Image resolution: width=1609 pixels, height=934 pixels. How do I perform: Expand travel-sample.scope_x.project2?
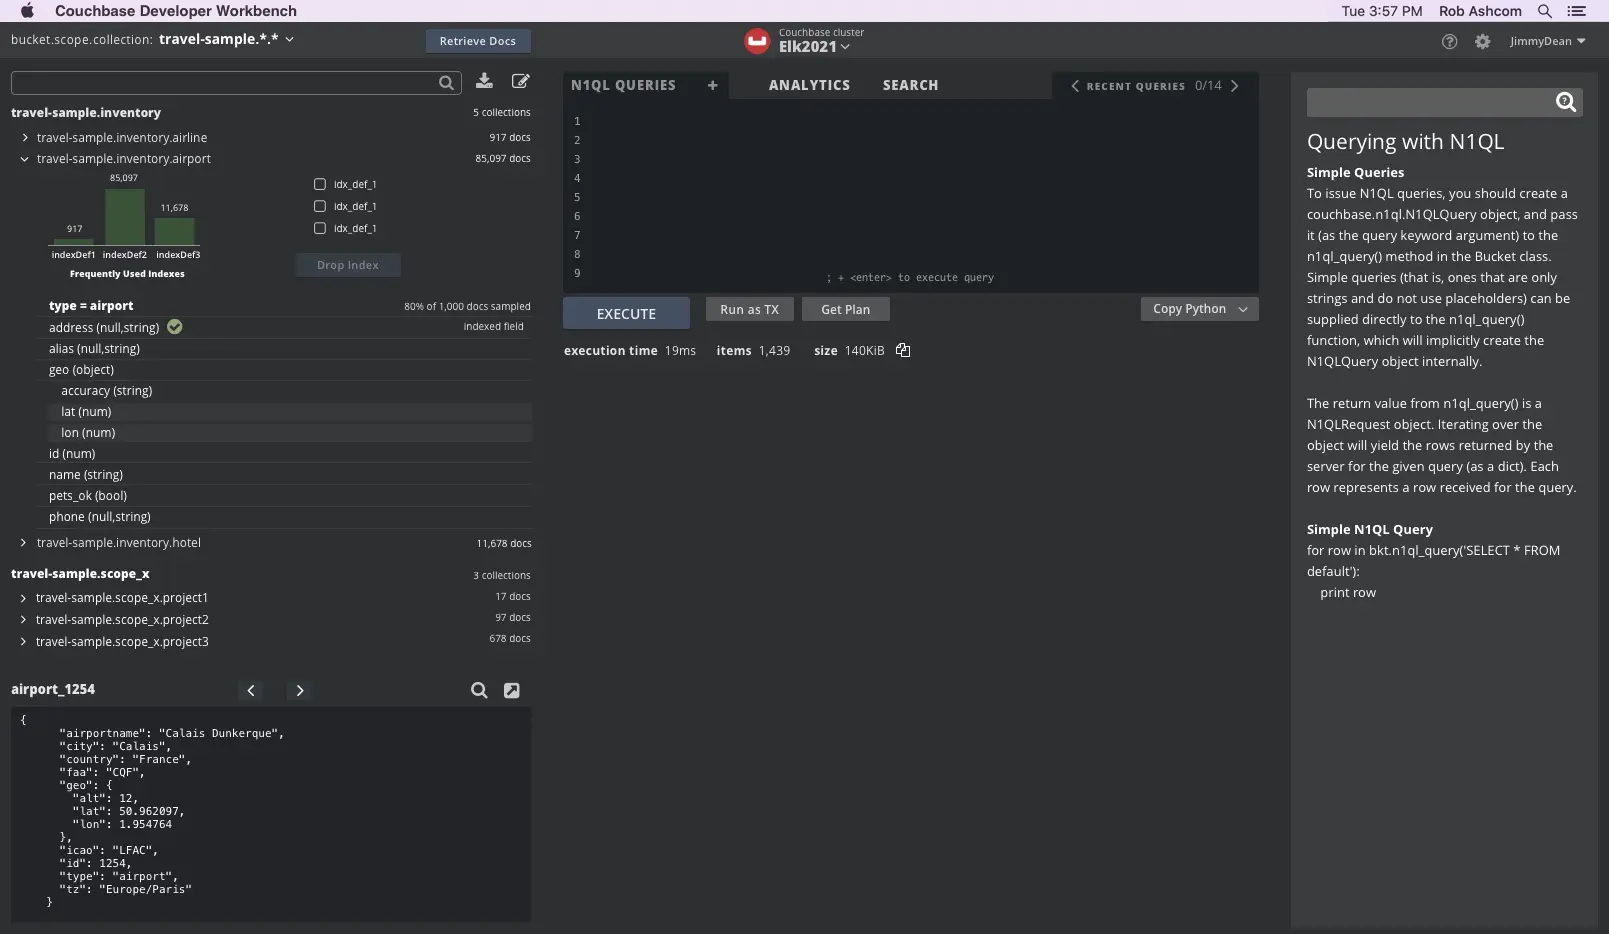click(x=23, y=620)
